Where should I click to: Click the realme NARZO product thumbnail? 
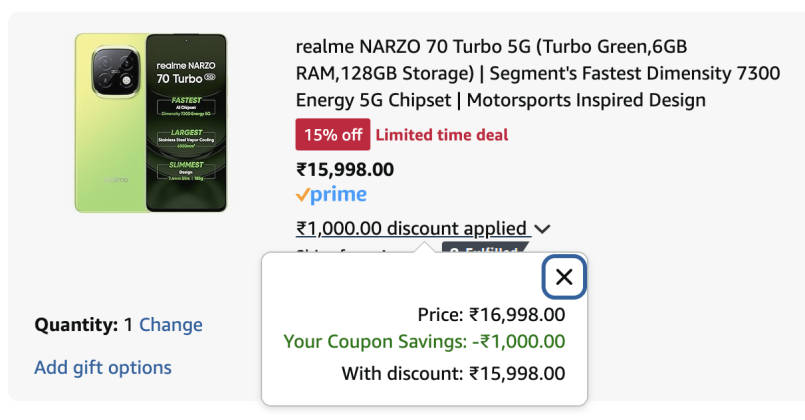(151, 122)
